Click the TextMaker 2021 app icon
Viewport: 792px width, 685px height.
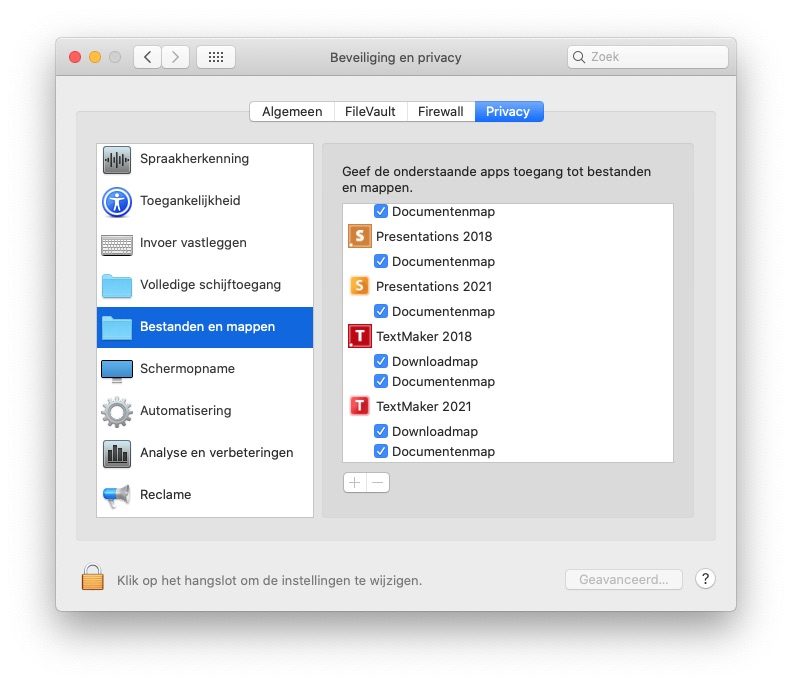coord(359,407)
